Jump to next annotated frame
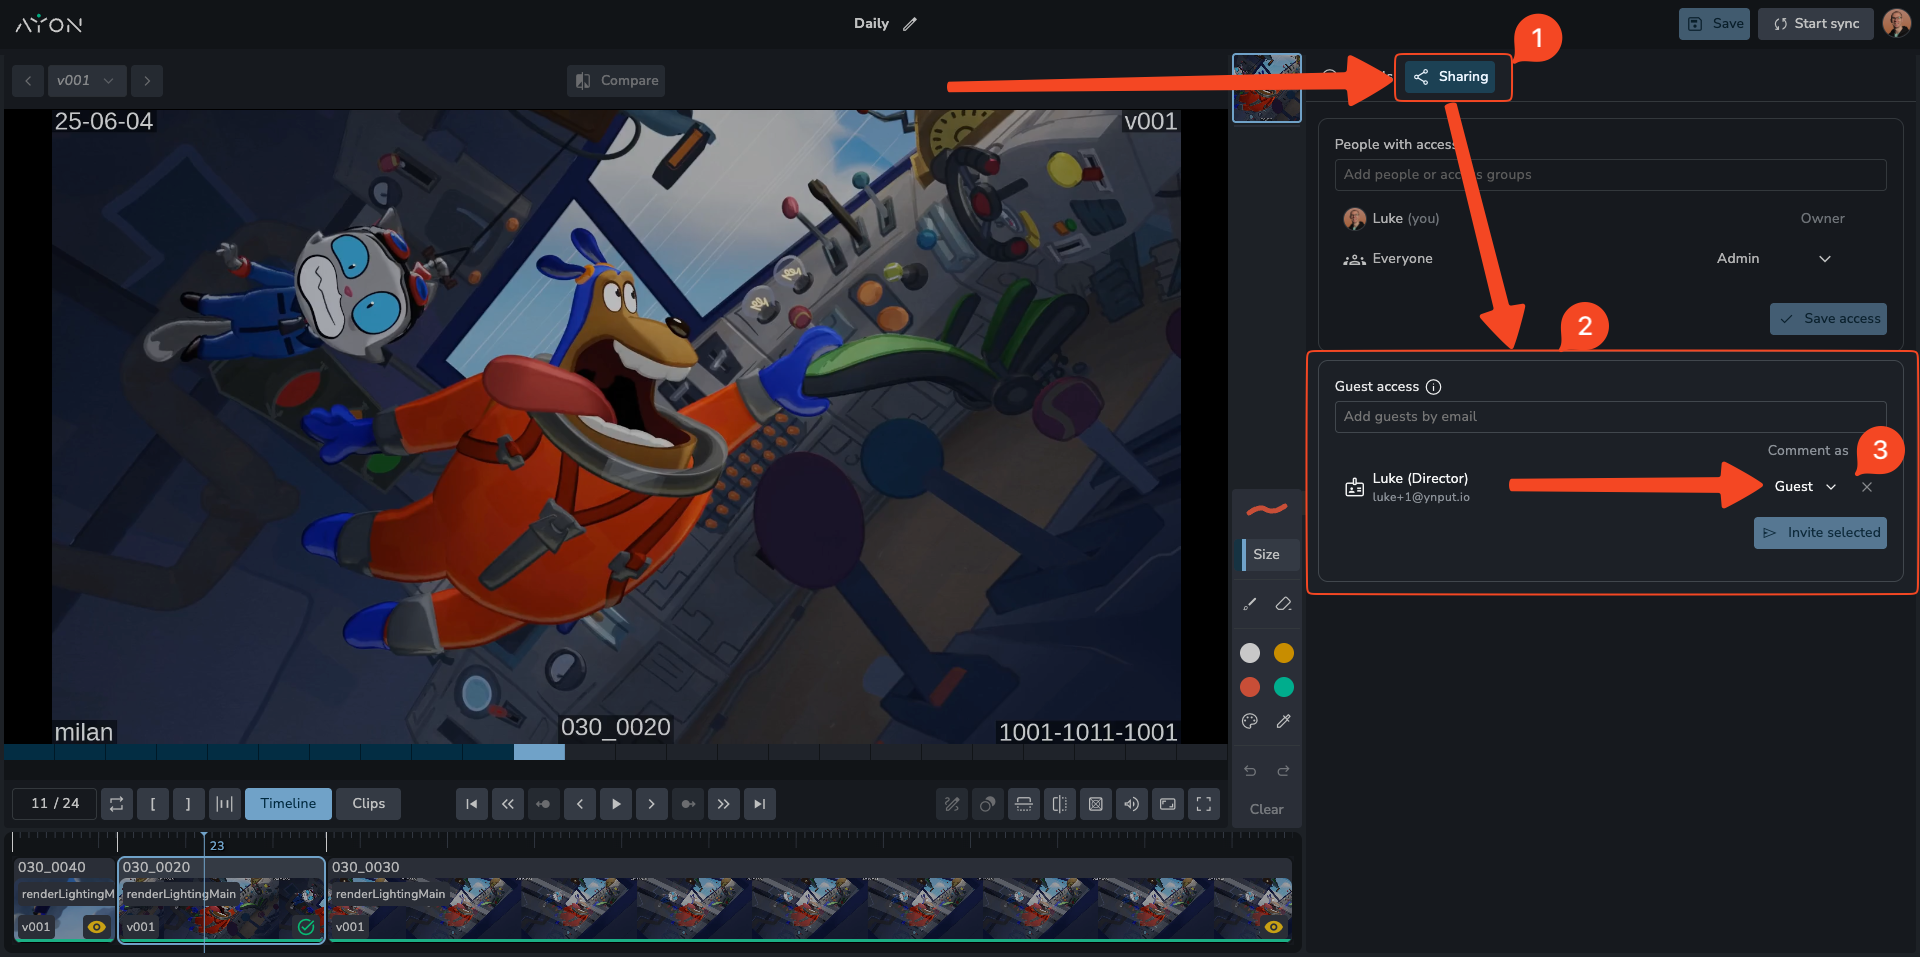This screenshot has height=957, width=1920. [x=688, y=804]
